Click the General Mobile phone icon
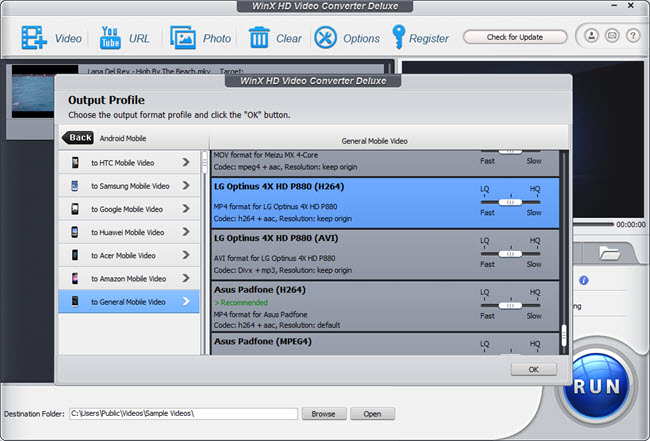 (x=75, y=302)
